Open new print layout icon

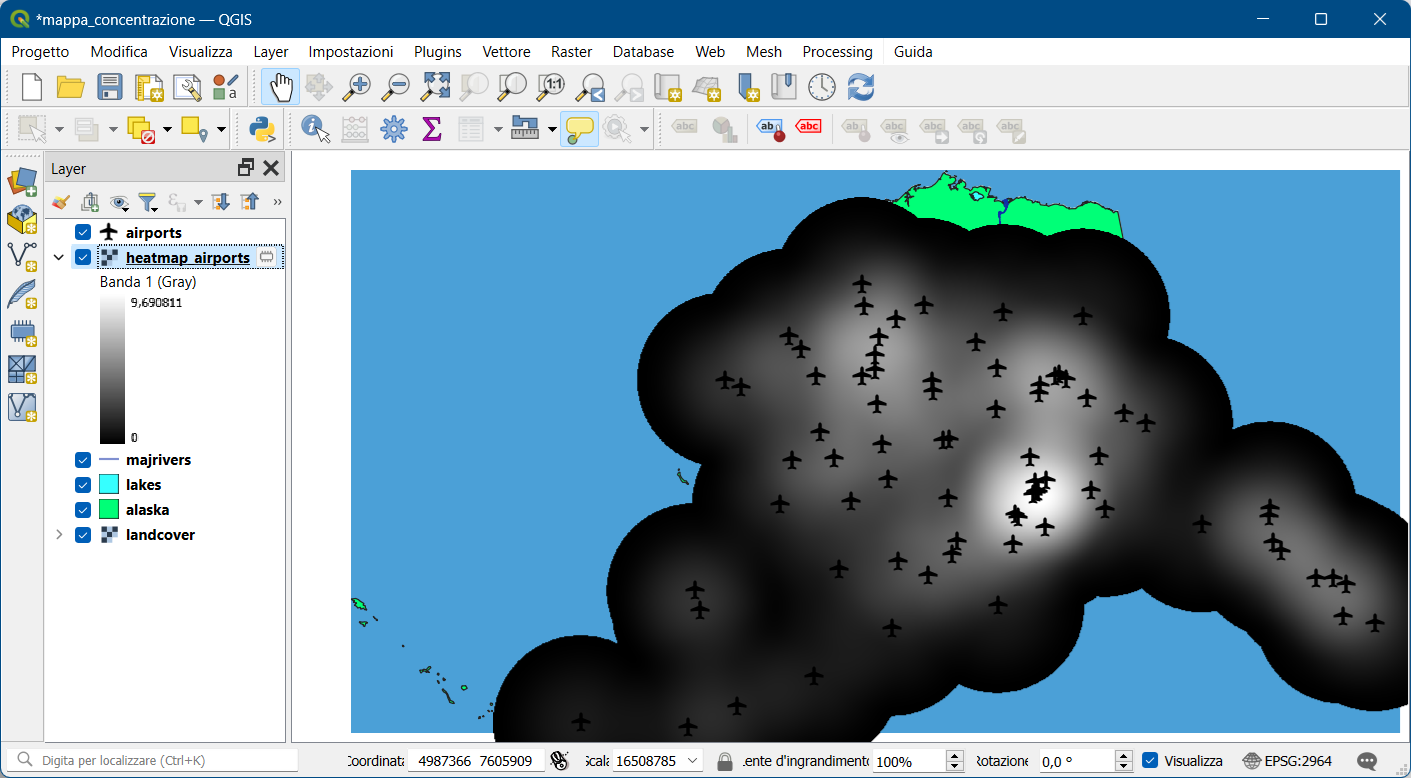click(149, 87)
